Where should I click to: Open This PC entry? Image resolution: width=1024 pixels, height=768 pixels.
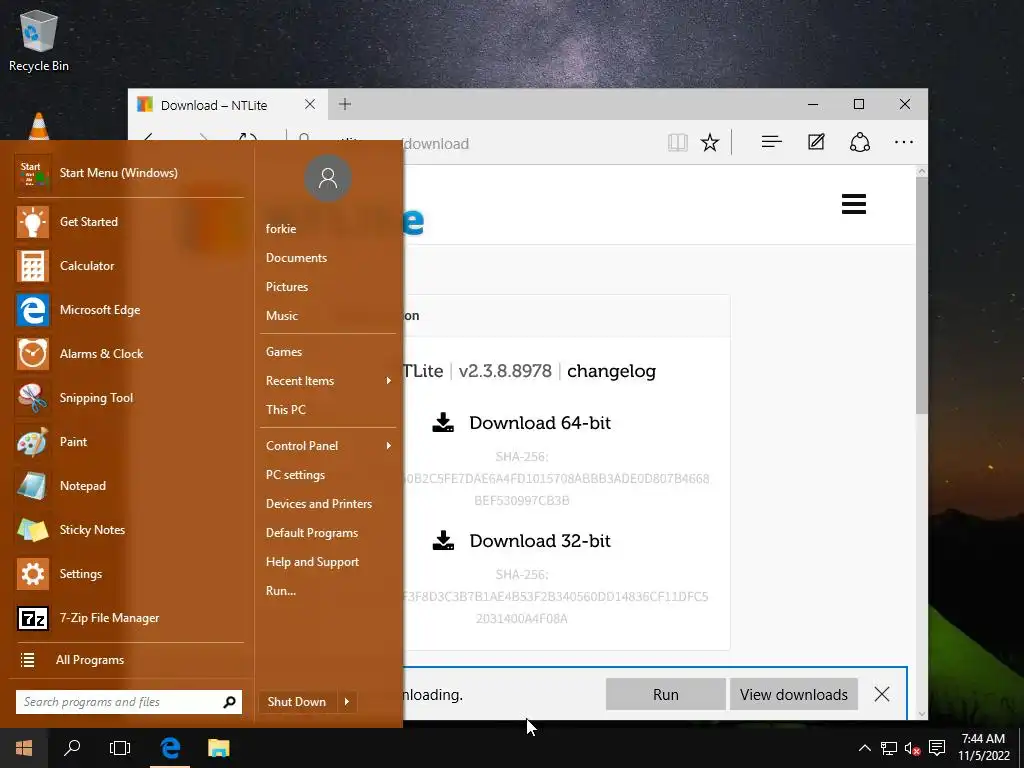tap(285, 409)
